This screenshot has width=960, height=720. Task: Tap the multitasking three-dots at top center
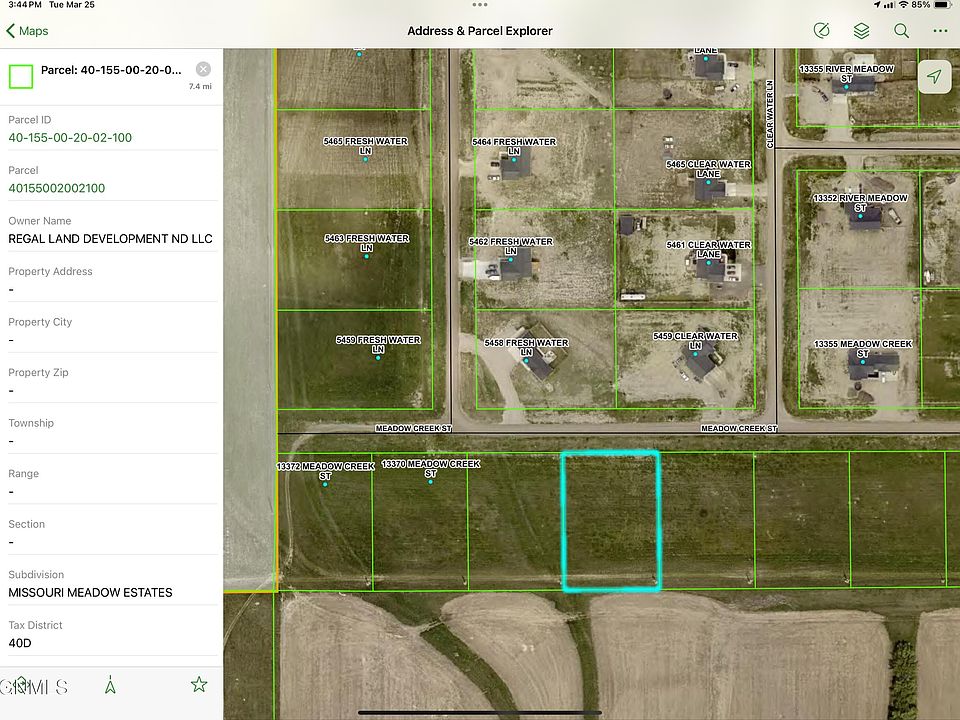coord(480,5)
